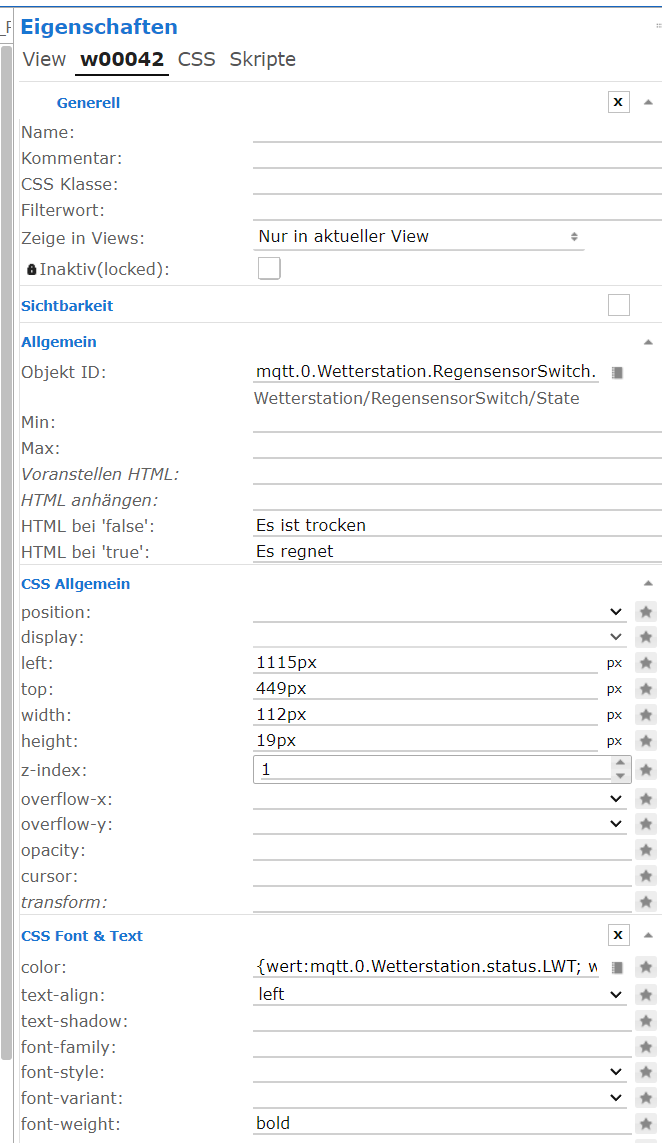Screen dimensions: 662x1143
Task: Click the star icon beside transform
Action: (645, 901)
